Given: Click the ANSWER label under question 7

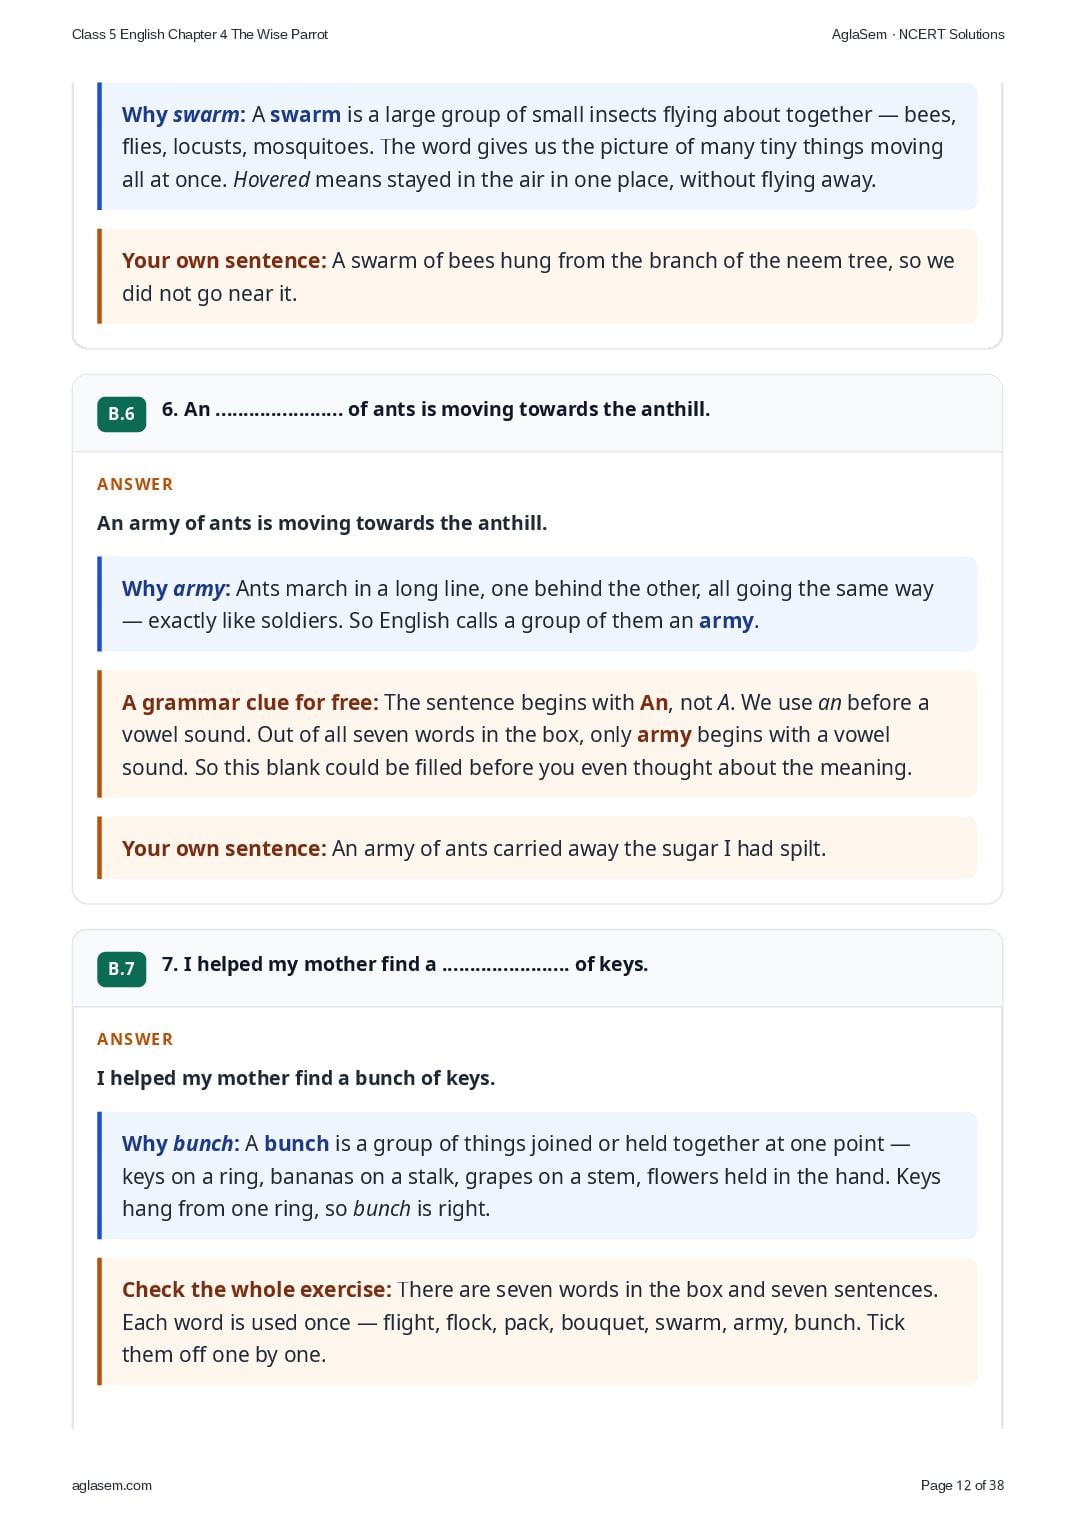Looking at the screenshot, I should [x=135, y=1039].
